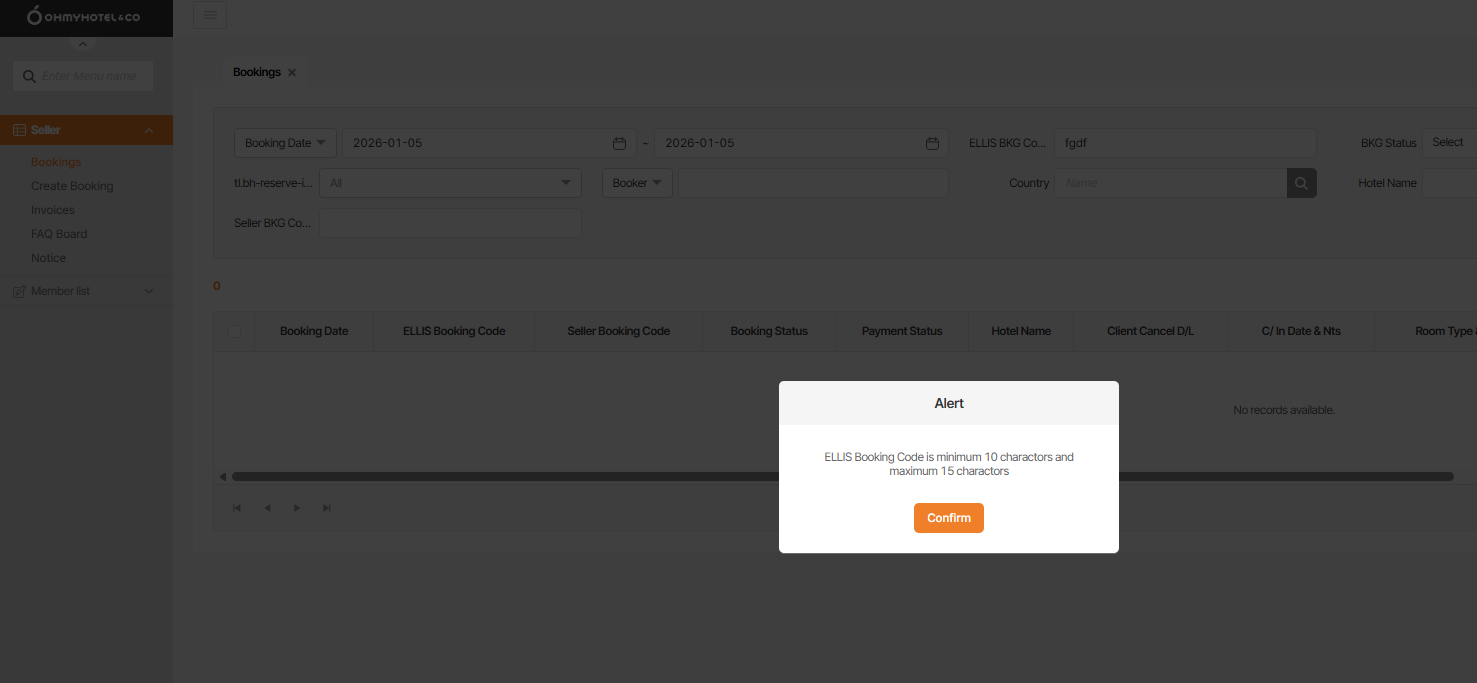Open the BKG Status Select dropdown

tap(1449, 143)
